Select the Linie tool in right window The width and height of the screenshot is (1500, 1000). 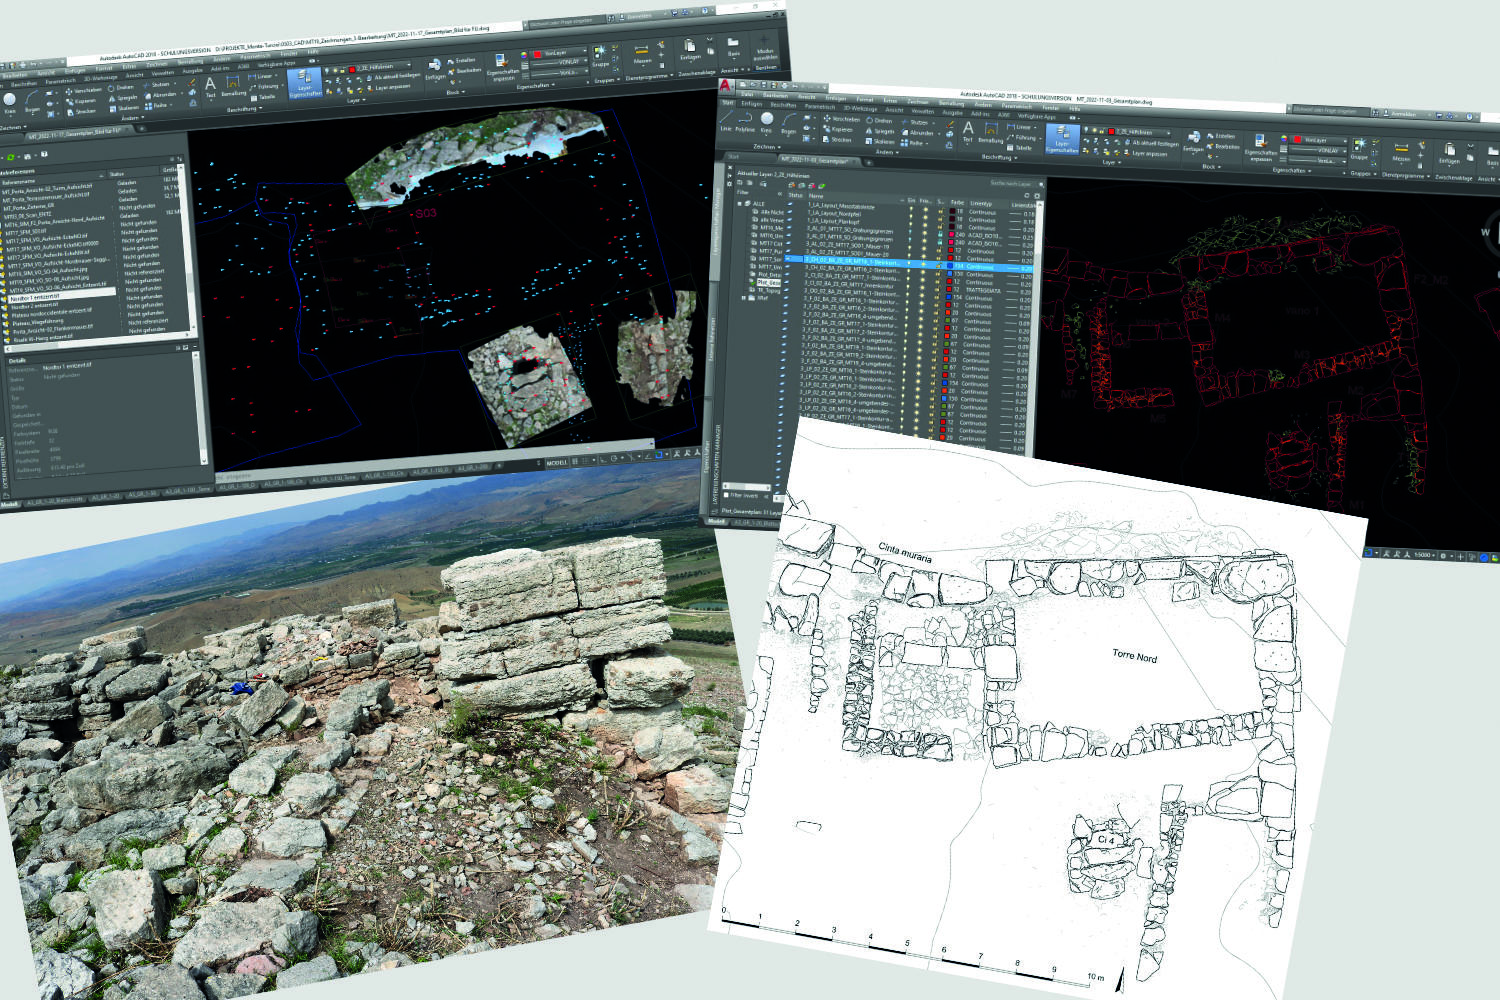pyautogui.click(x=726, y=121)
